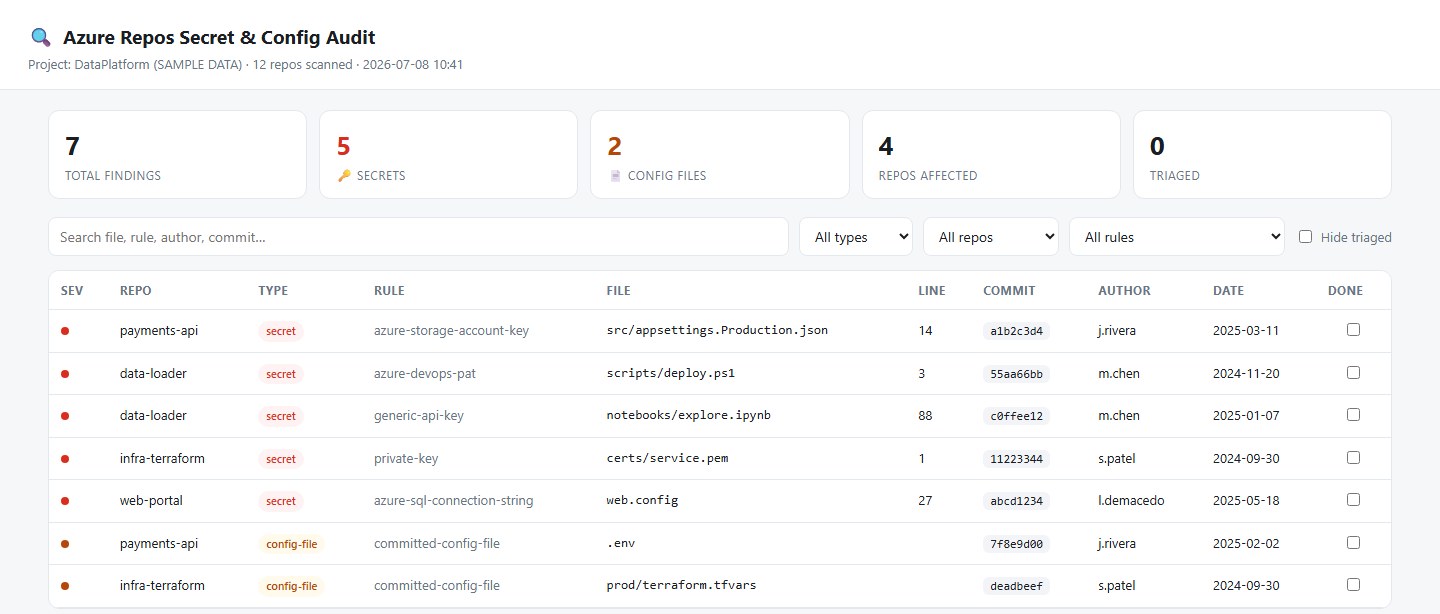Click the FILE column header
The image size is (1440, 614).
pos(619,291)
